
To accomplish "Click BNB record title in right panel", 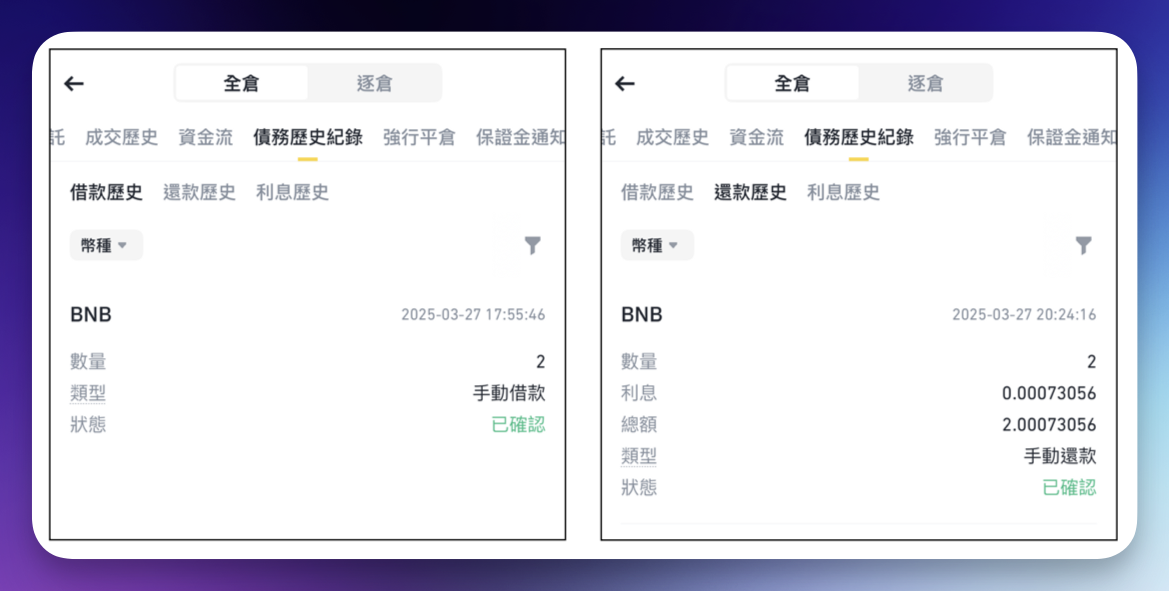I will click(x=642, y=315).
